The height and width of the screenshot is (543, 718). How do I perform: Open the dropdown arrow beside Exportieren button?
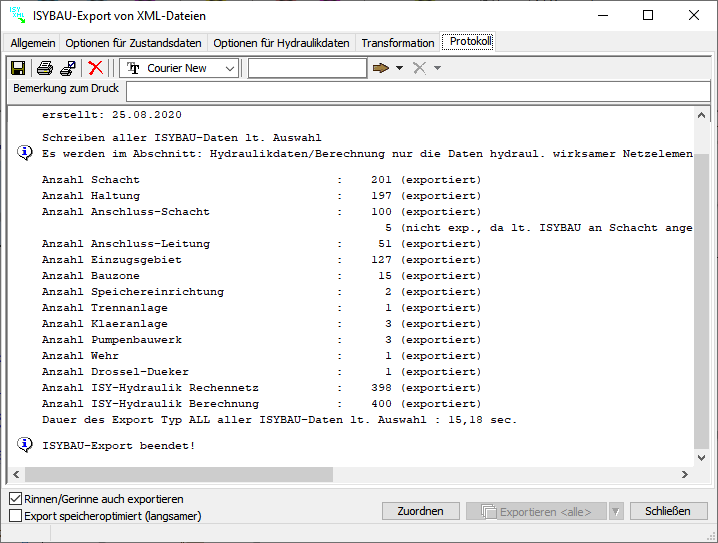(x=616, y=511)
